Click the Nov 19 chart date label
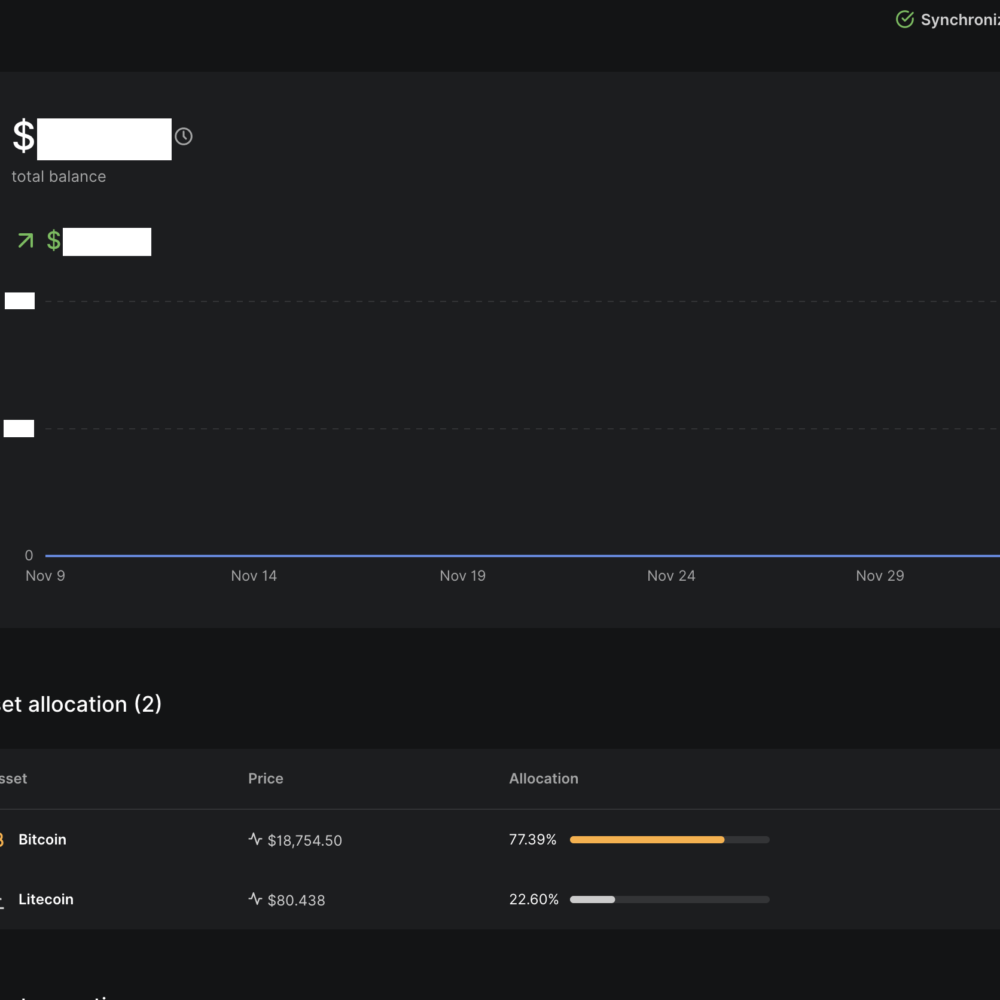The height and width of the screenshot is (1000, 1000). click(462, 576)
